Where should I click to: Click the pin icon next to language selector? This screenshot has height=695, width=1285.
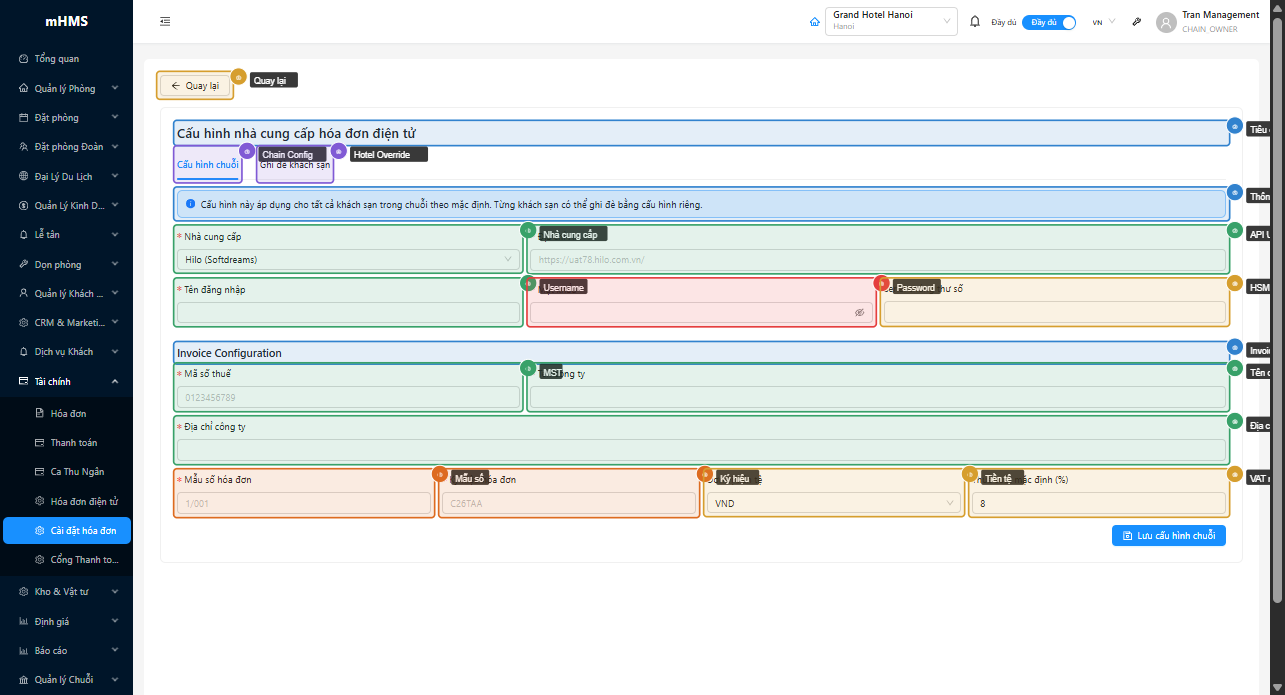(1137, 22)
